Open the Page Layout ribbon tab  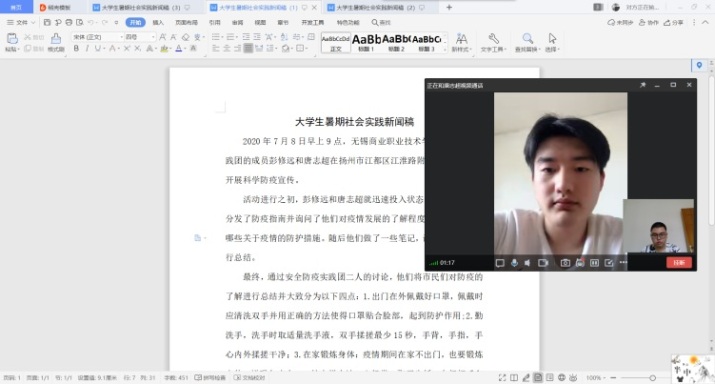[x=187, y=22]
